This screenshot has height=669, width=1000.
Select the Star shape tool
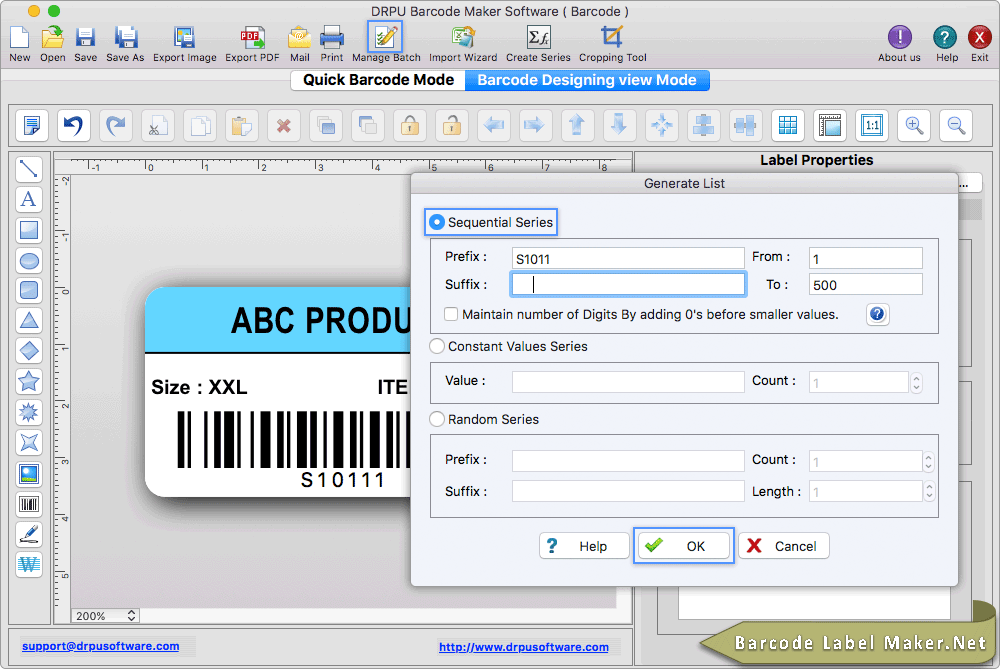coord(29,381)
